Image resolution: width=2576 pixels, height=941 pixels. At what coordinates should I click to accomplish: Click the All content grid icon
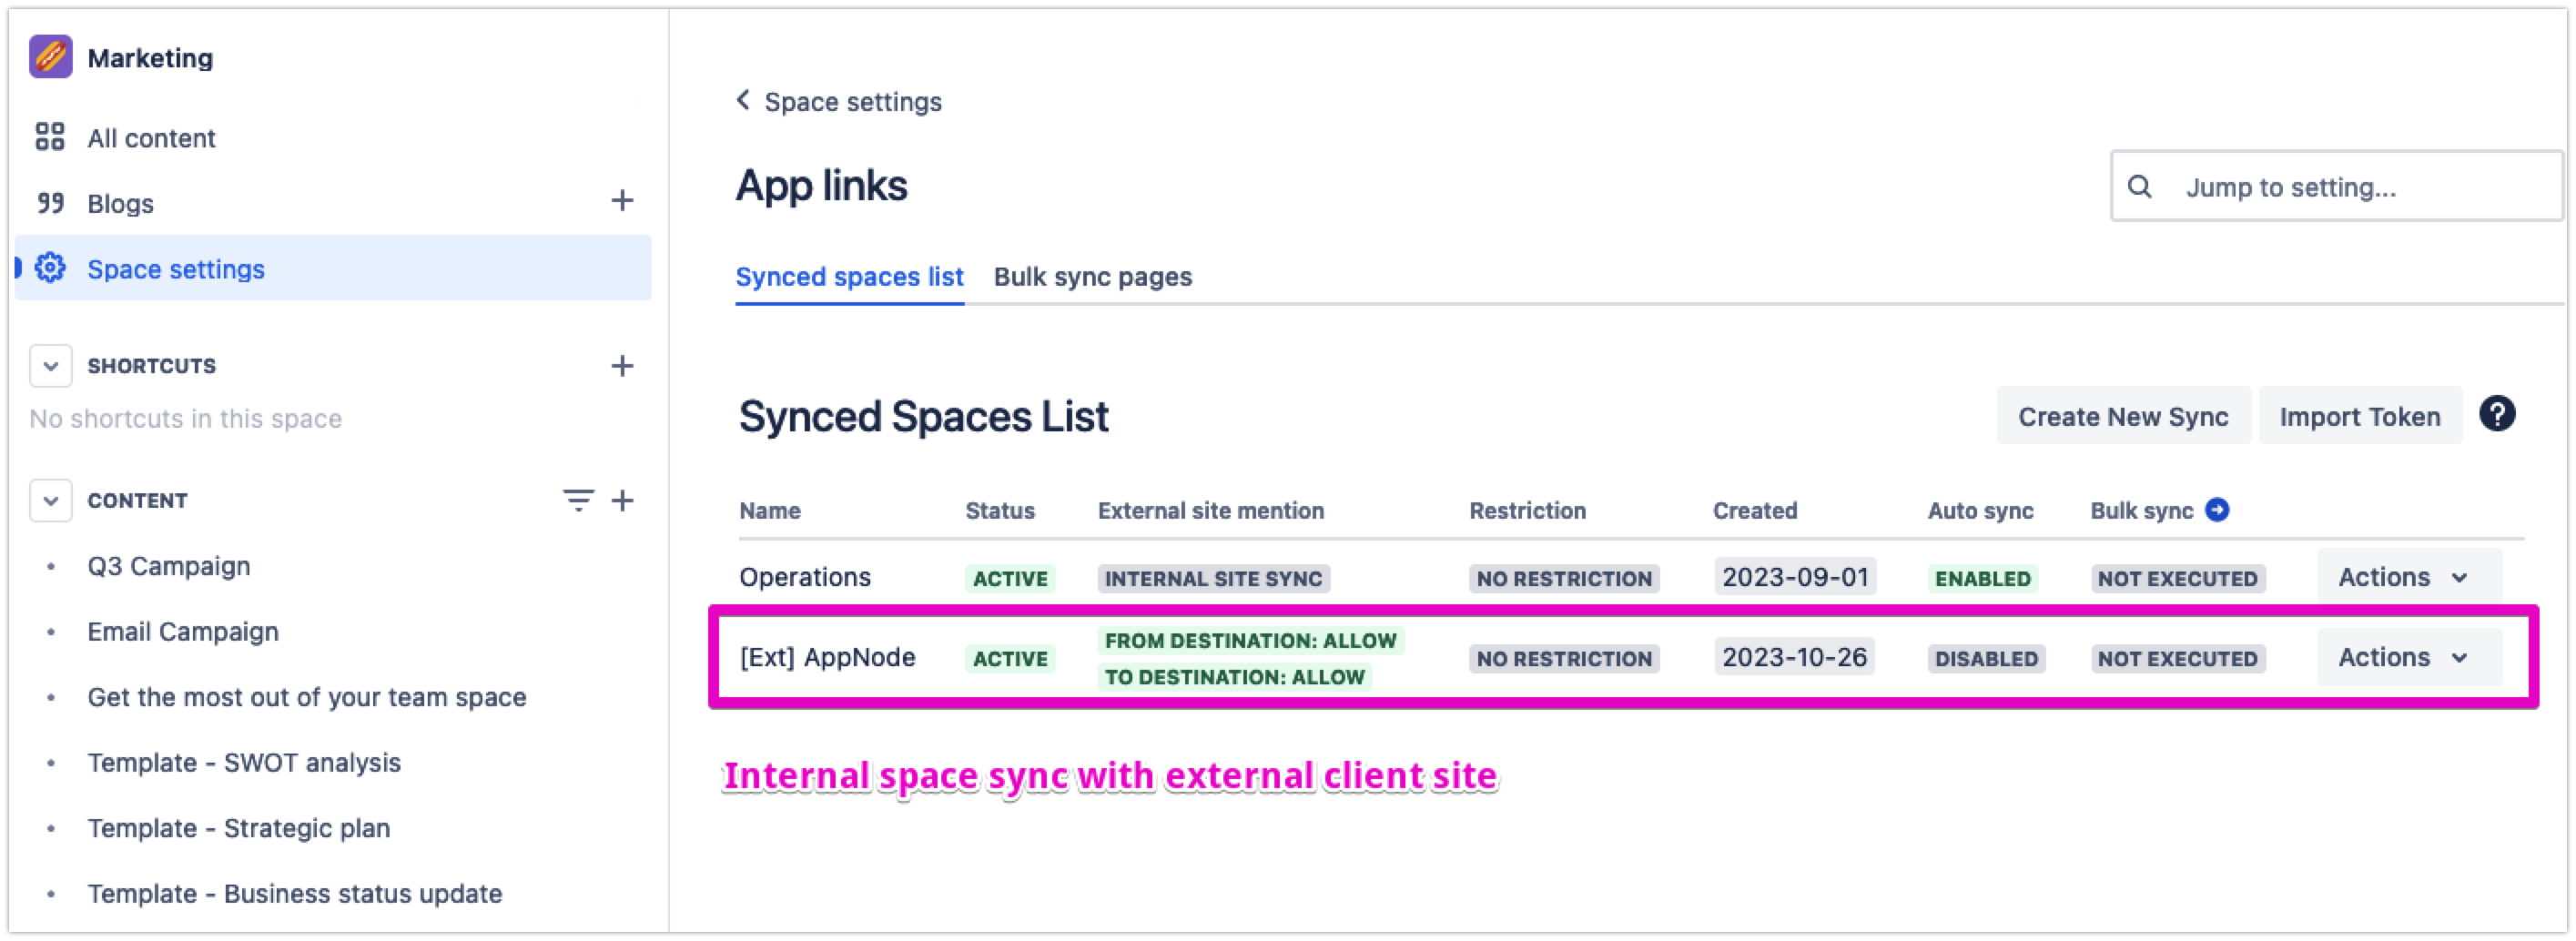(x=50, y=137)
